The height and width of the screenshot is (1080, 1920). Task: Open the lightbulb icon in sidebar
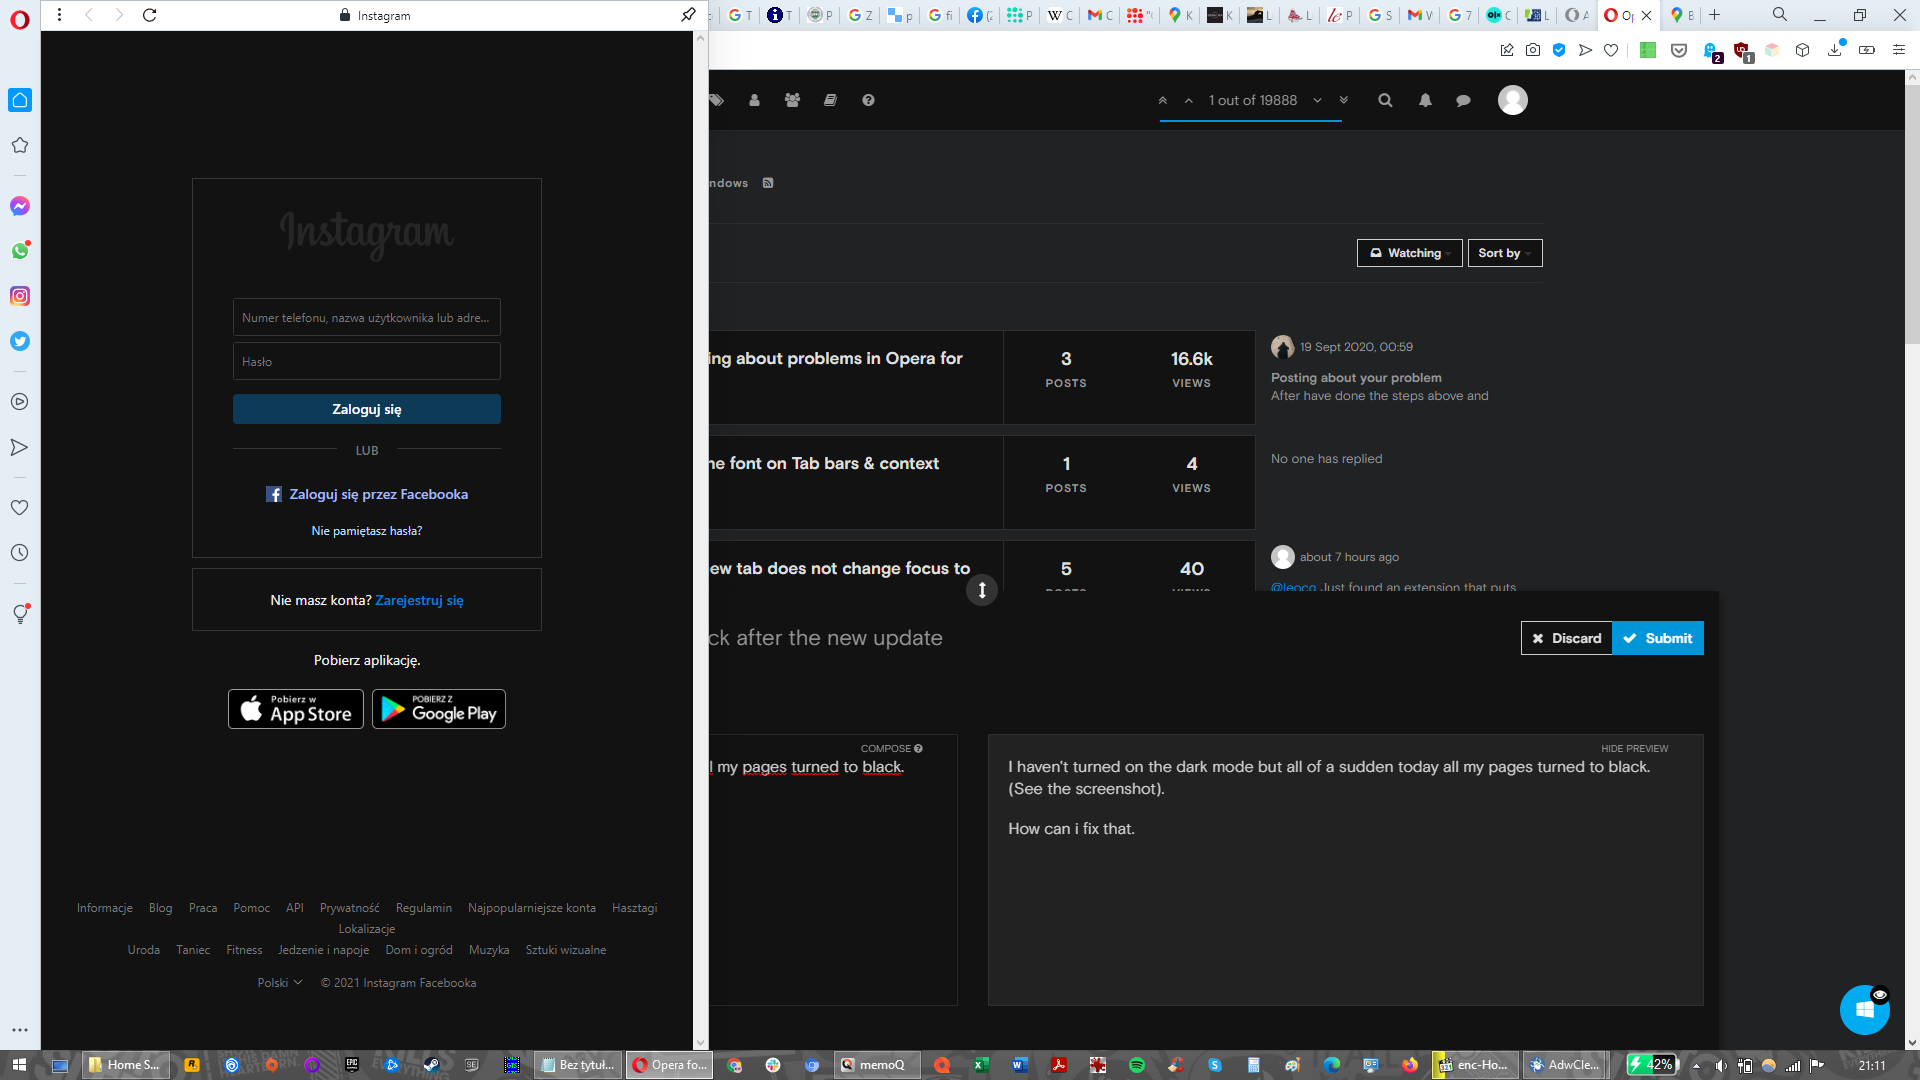point(20,614)
